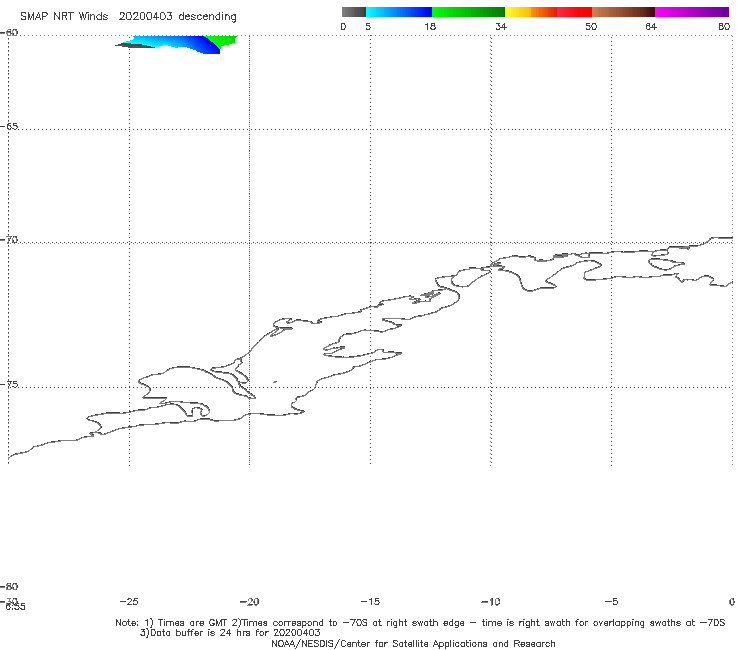Click the "80" label under the color bar
Viewport: 740px width, 650px height.
click(x=724, y=26)
